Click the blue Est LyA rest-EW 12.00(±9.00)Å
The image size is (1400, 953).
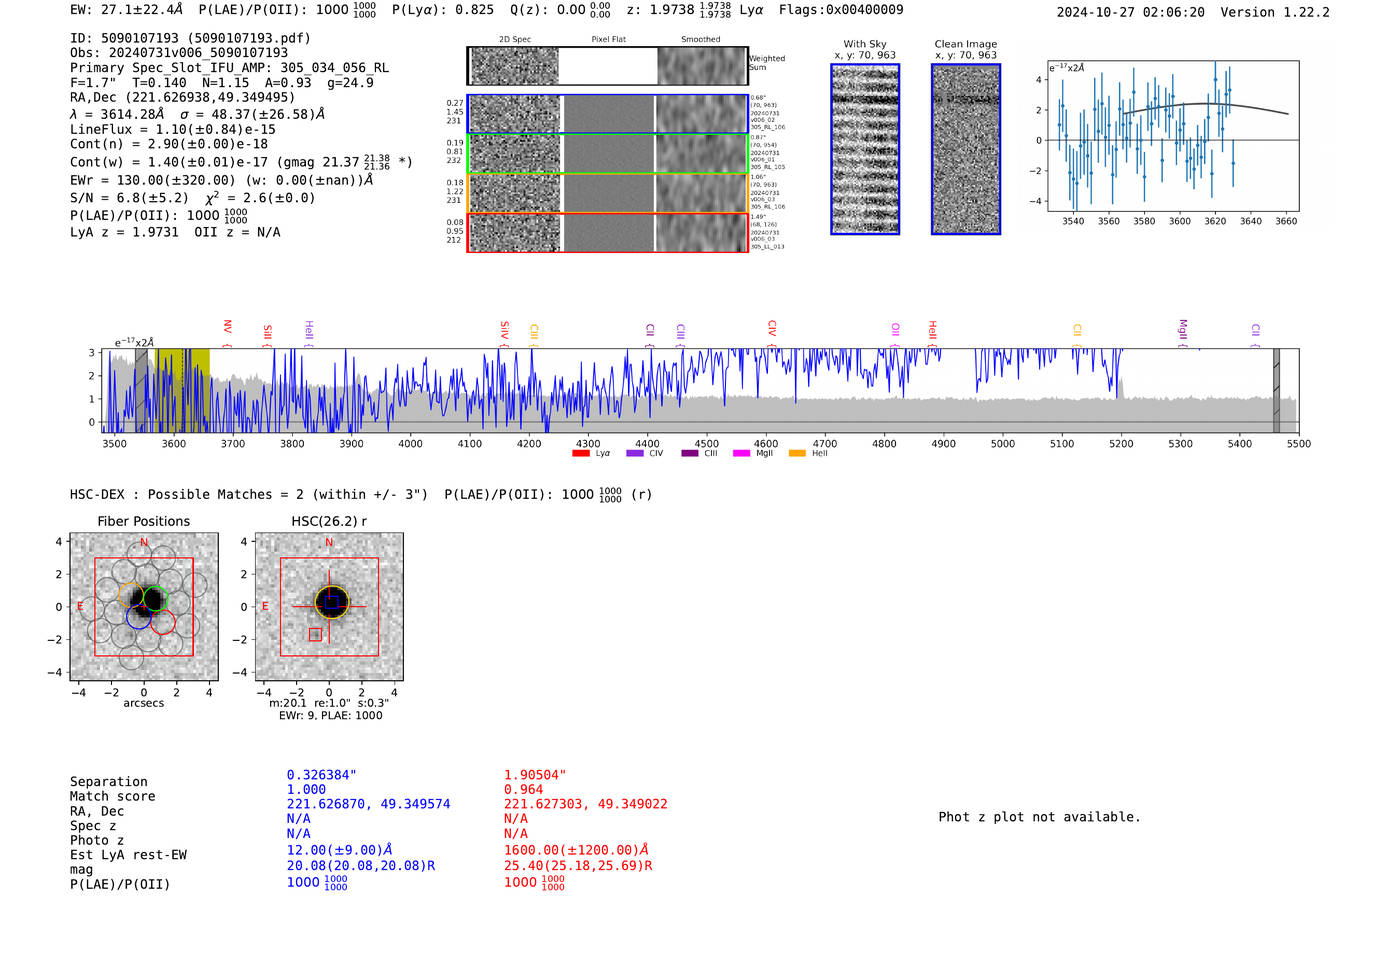(x=340, y=850)
